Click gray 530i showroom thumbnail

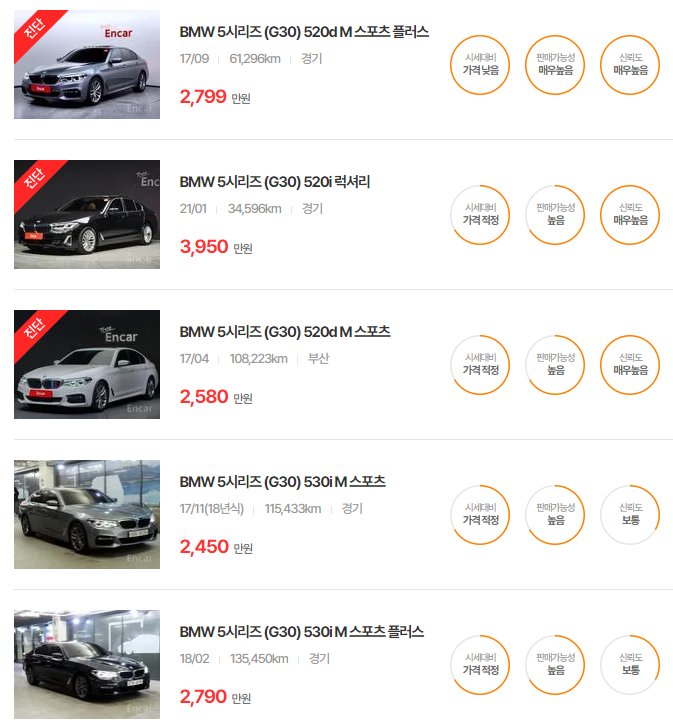pyautogui.click(x=87, y=514)
